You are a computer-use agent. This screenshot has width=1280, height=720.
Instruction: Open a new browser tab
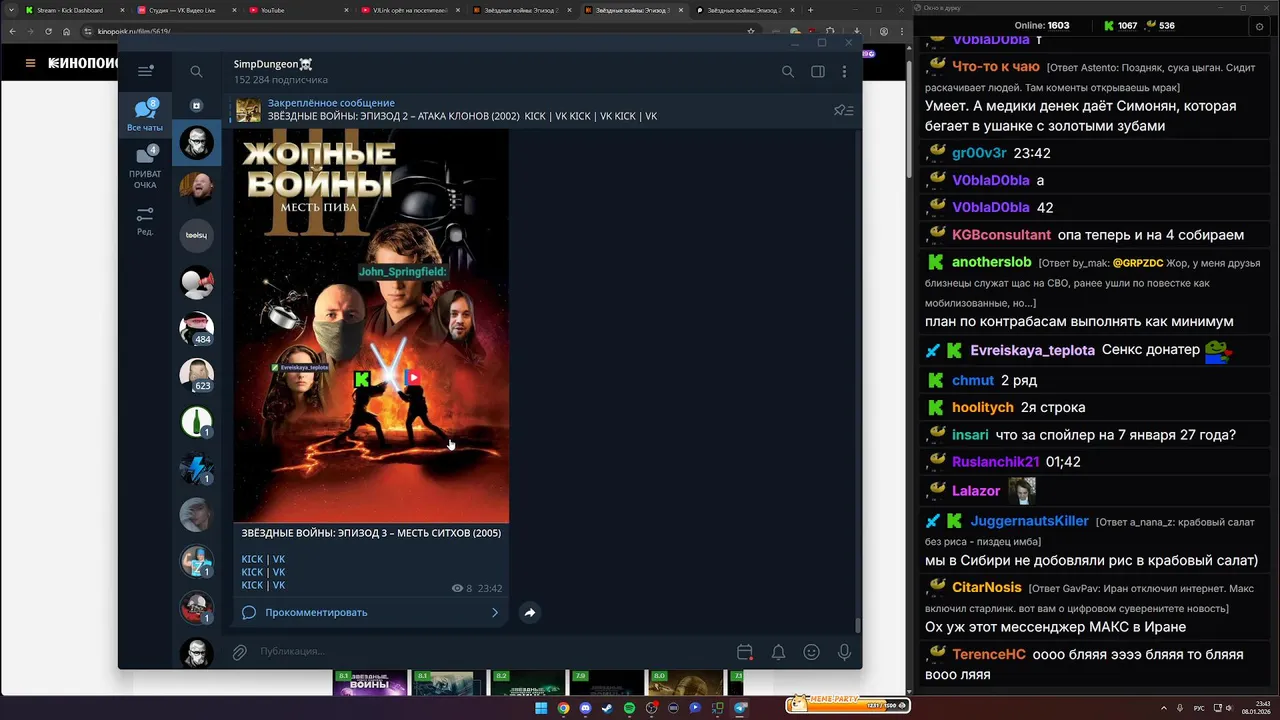point(810,10)
